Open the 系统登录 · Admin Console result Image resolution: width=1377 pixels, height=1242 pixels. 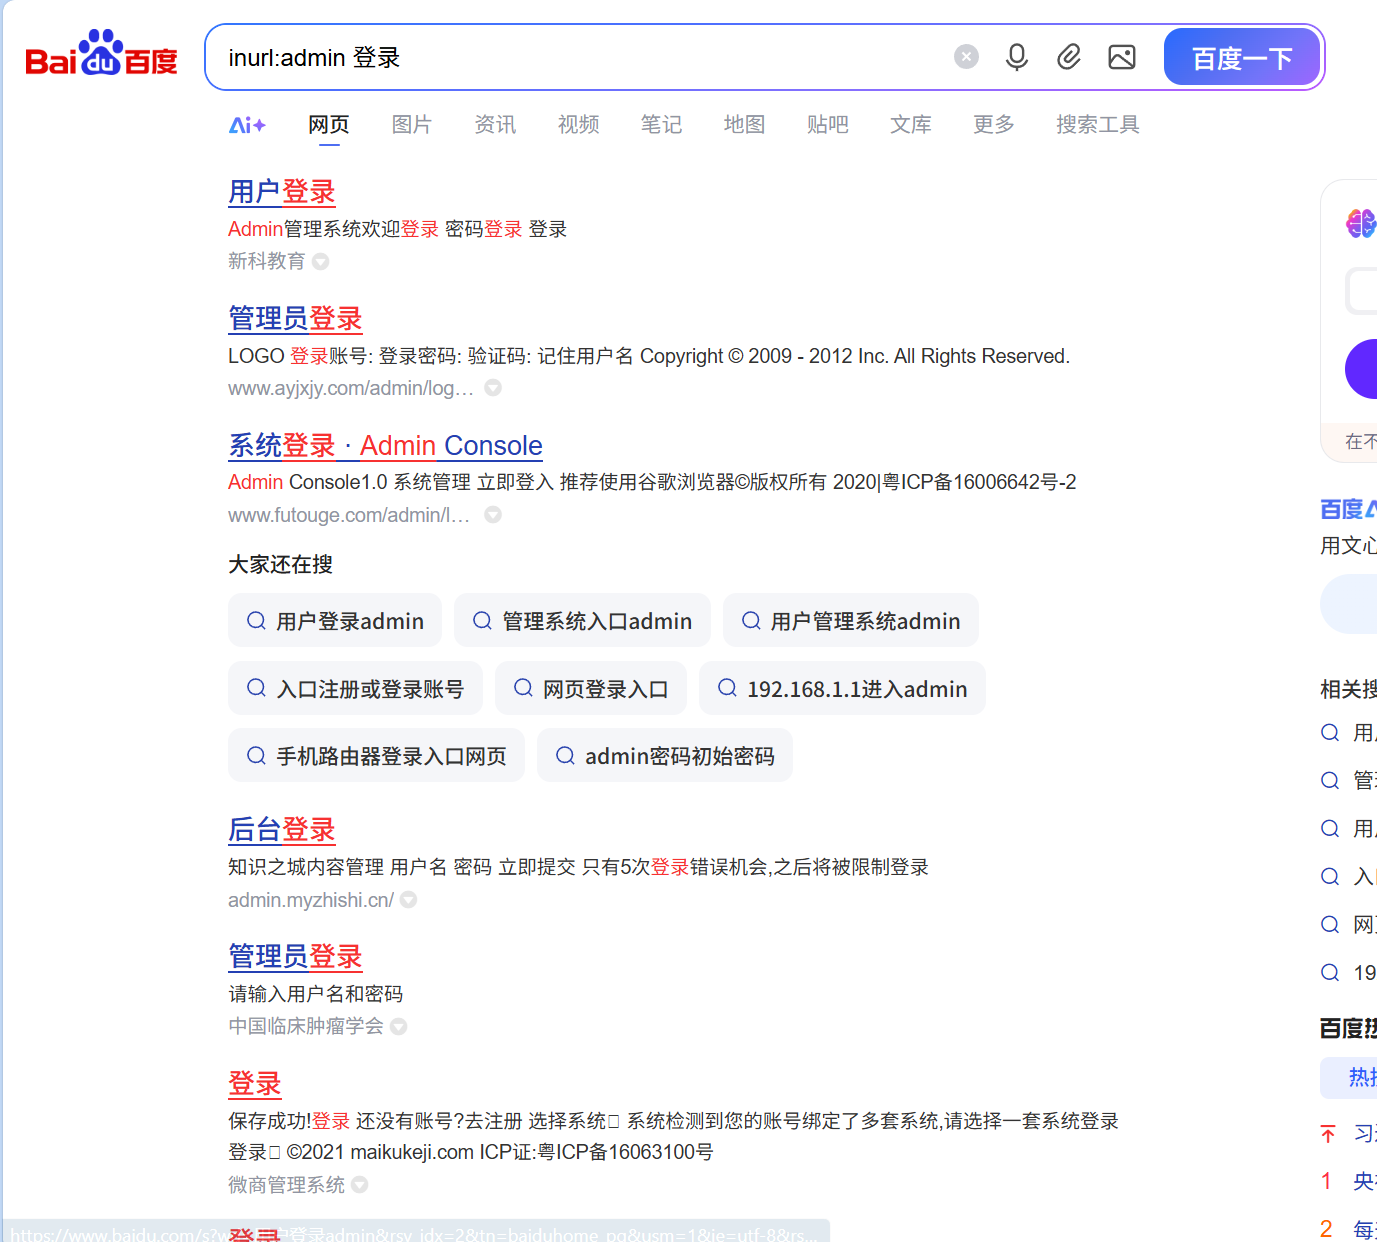[x=385, y=445]
